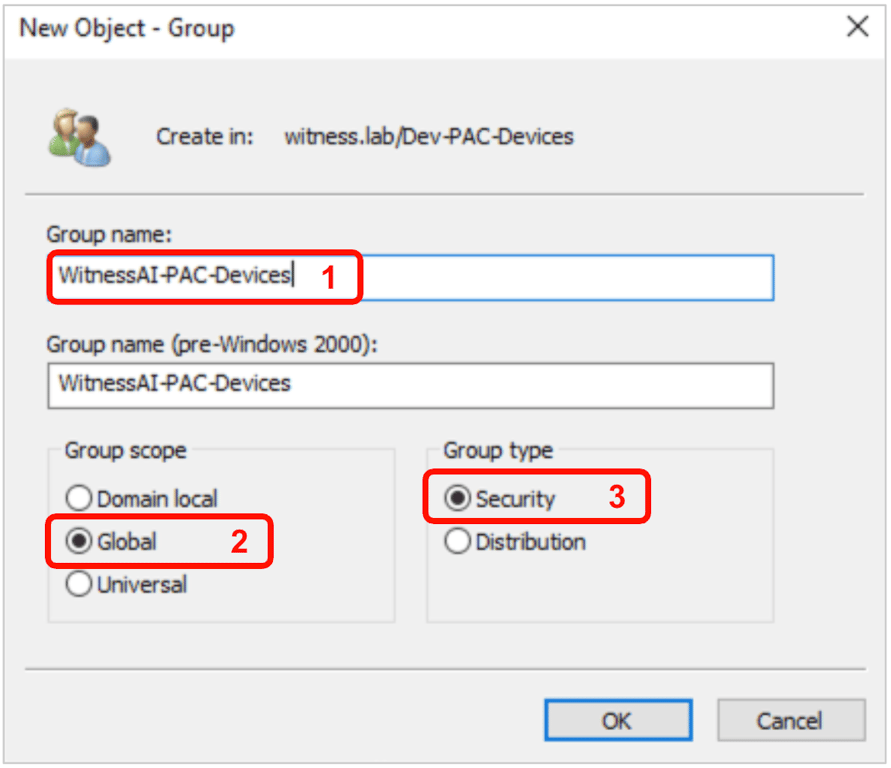Click the 'Group type' section heading
Image resolution: width=891 pixels, height=768 pixels.
pos(498,451)
